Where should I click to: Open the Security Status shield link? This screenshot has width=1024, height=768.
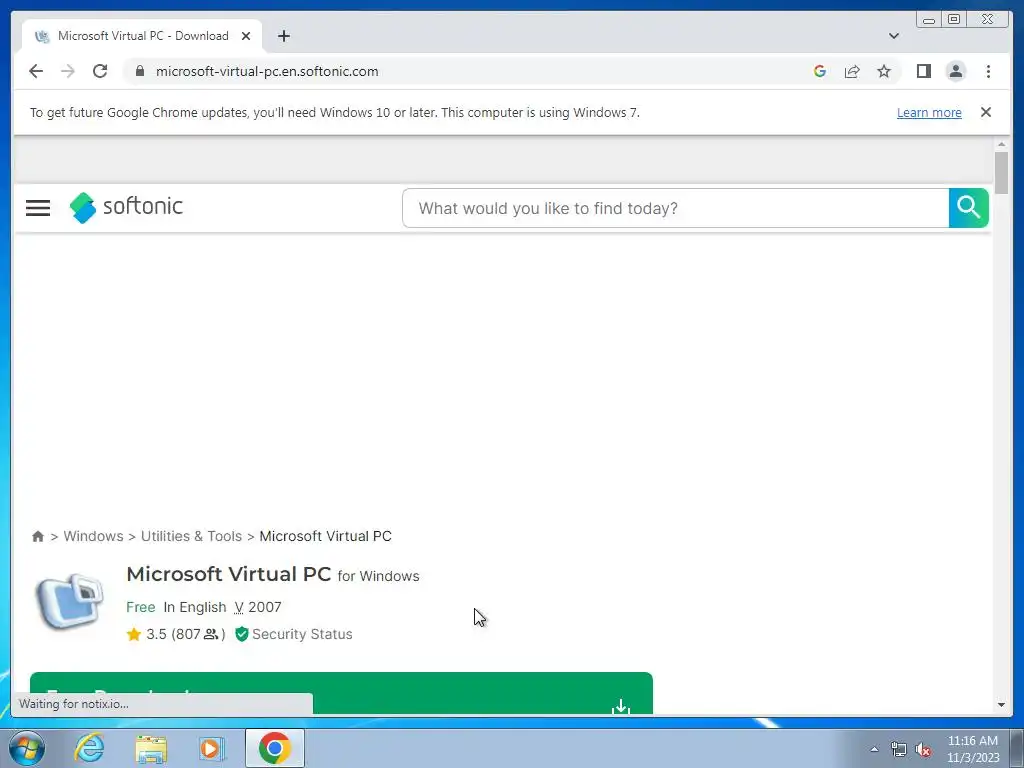point(294,634)
